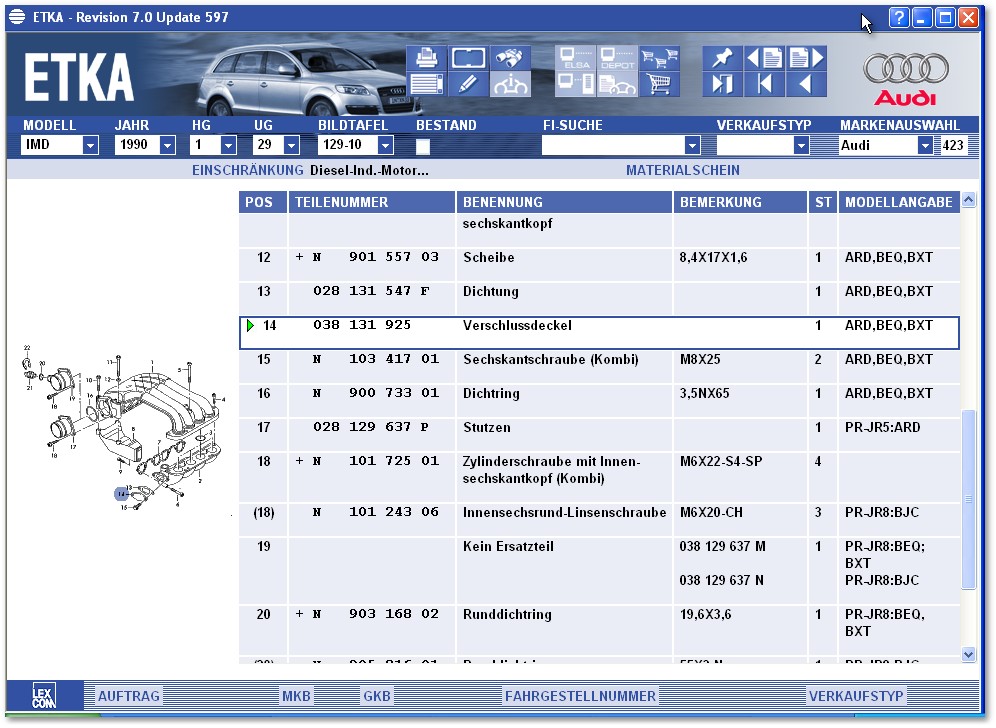The height and width of the screenshot is (728, 996).
Task: Open the MARKENAUSWAHL Audi dropdown
Action: click(x=925, y=145)
